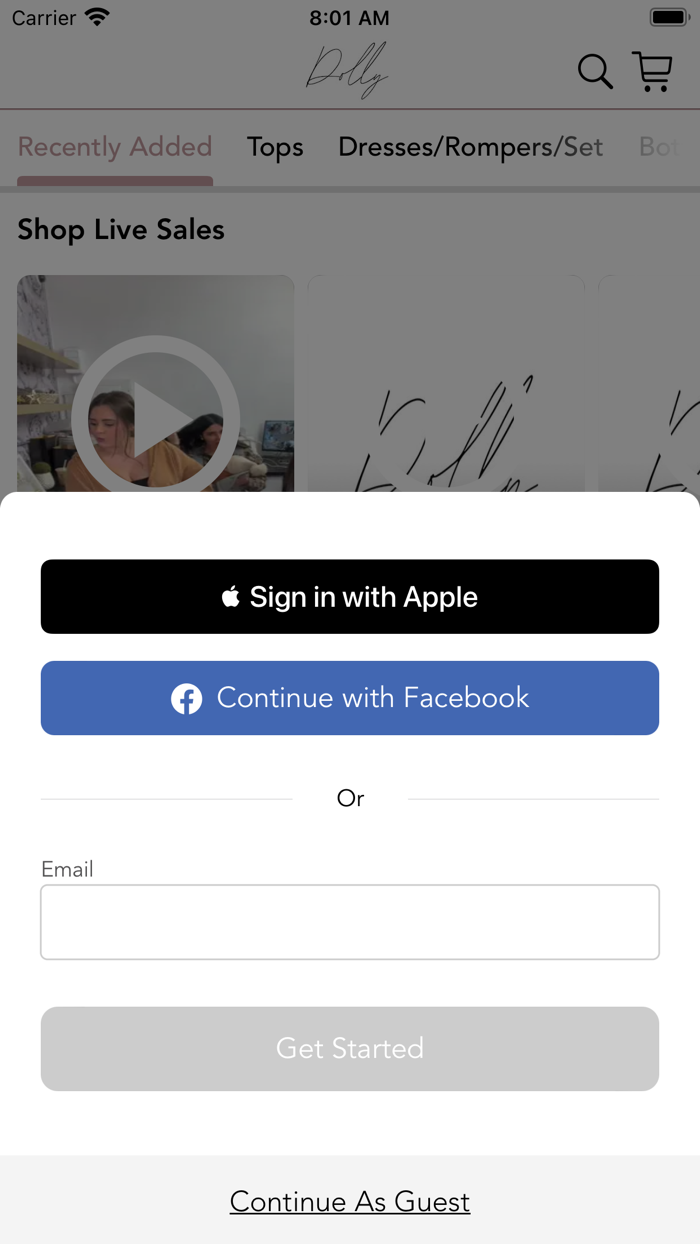Screen dimensions: 700x1244
Task: Tap the Apple logo on sign-in button
Action: pyautogui.click(x=231, y=597)
